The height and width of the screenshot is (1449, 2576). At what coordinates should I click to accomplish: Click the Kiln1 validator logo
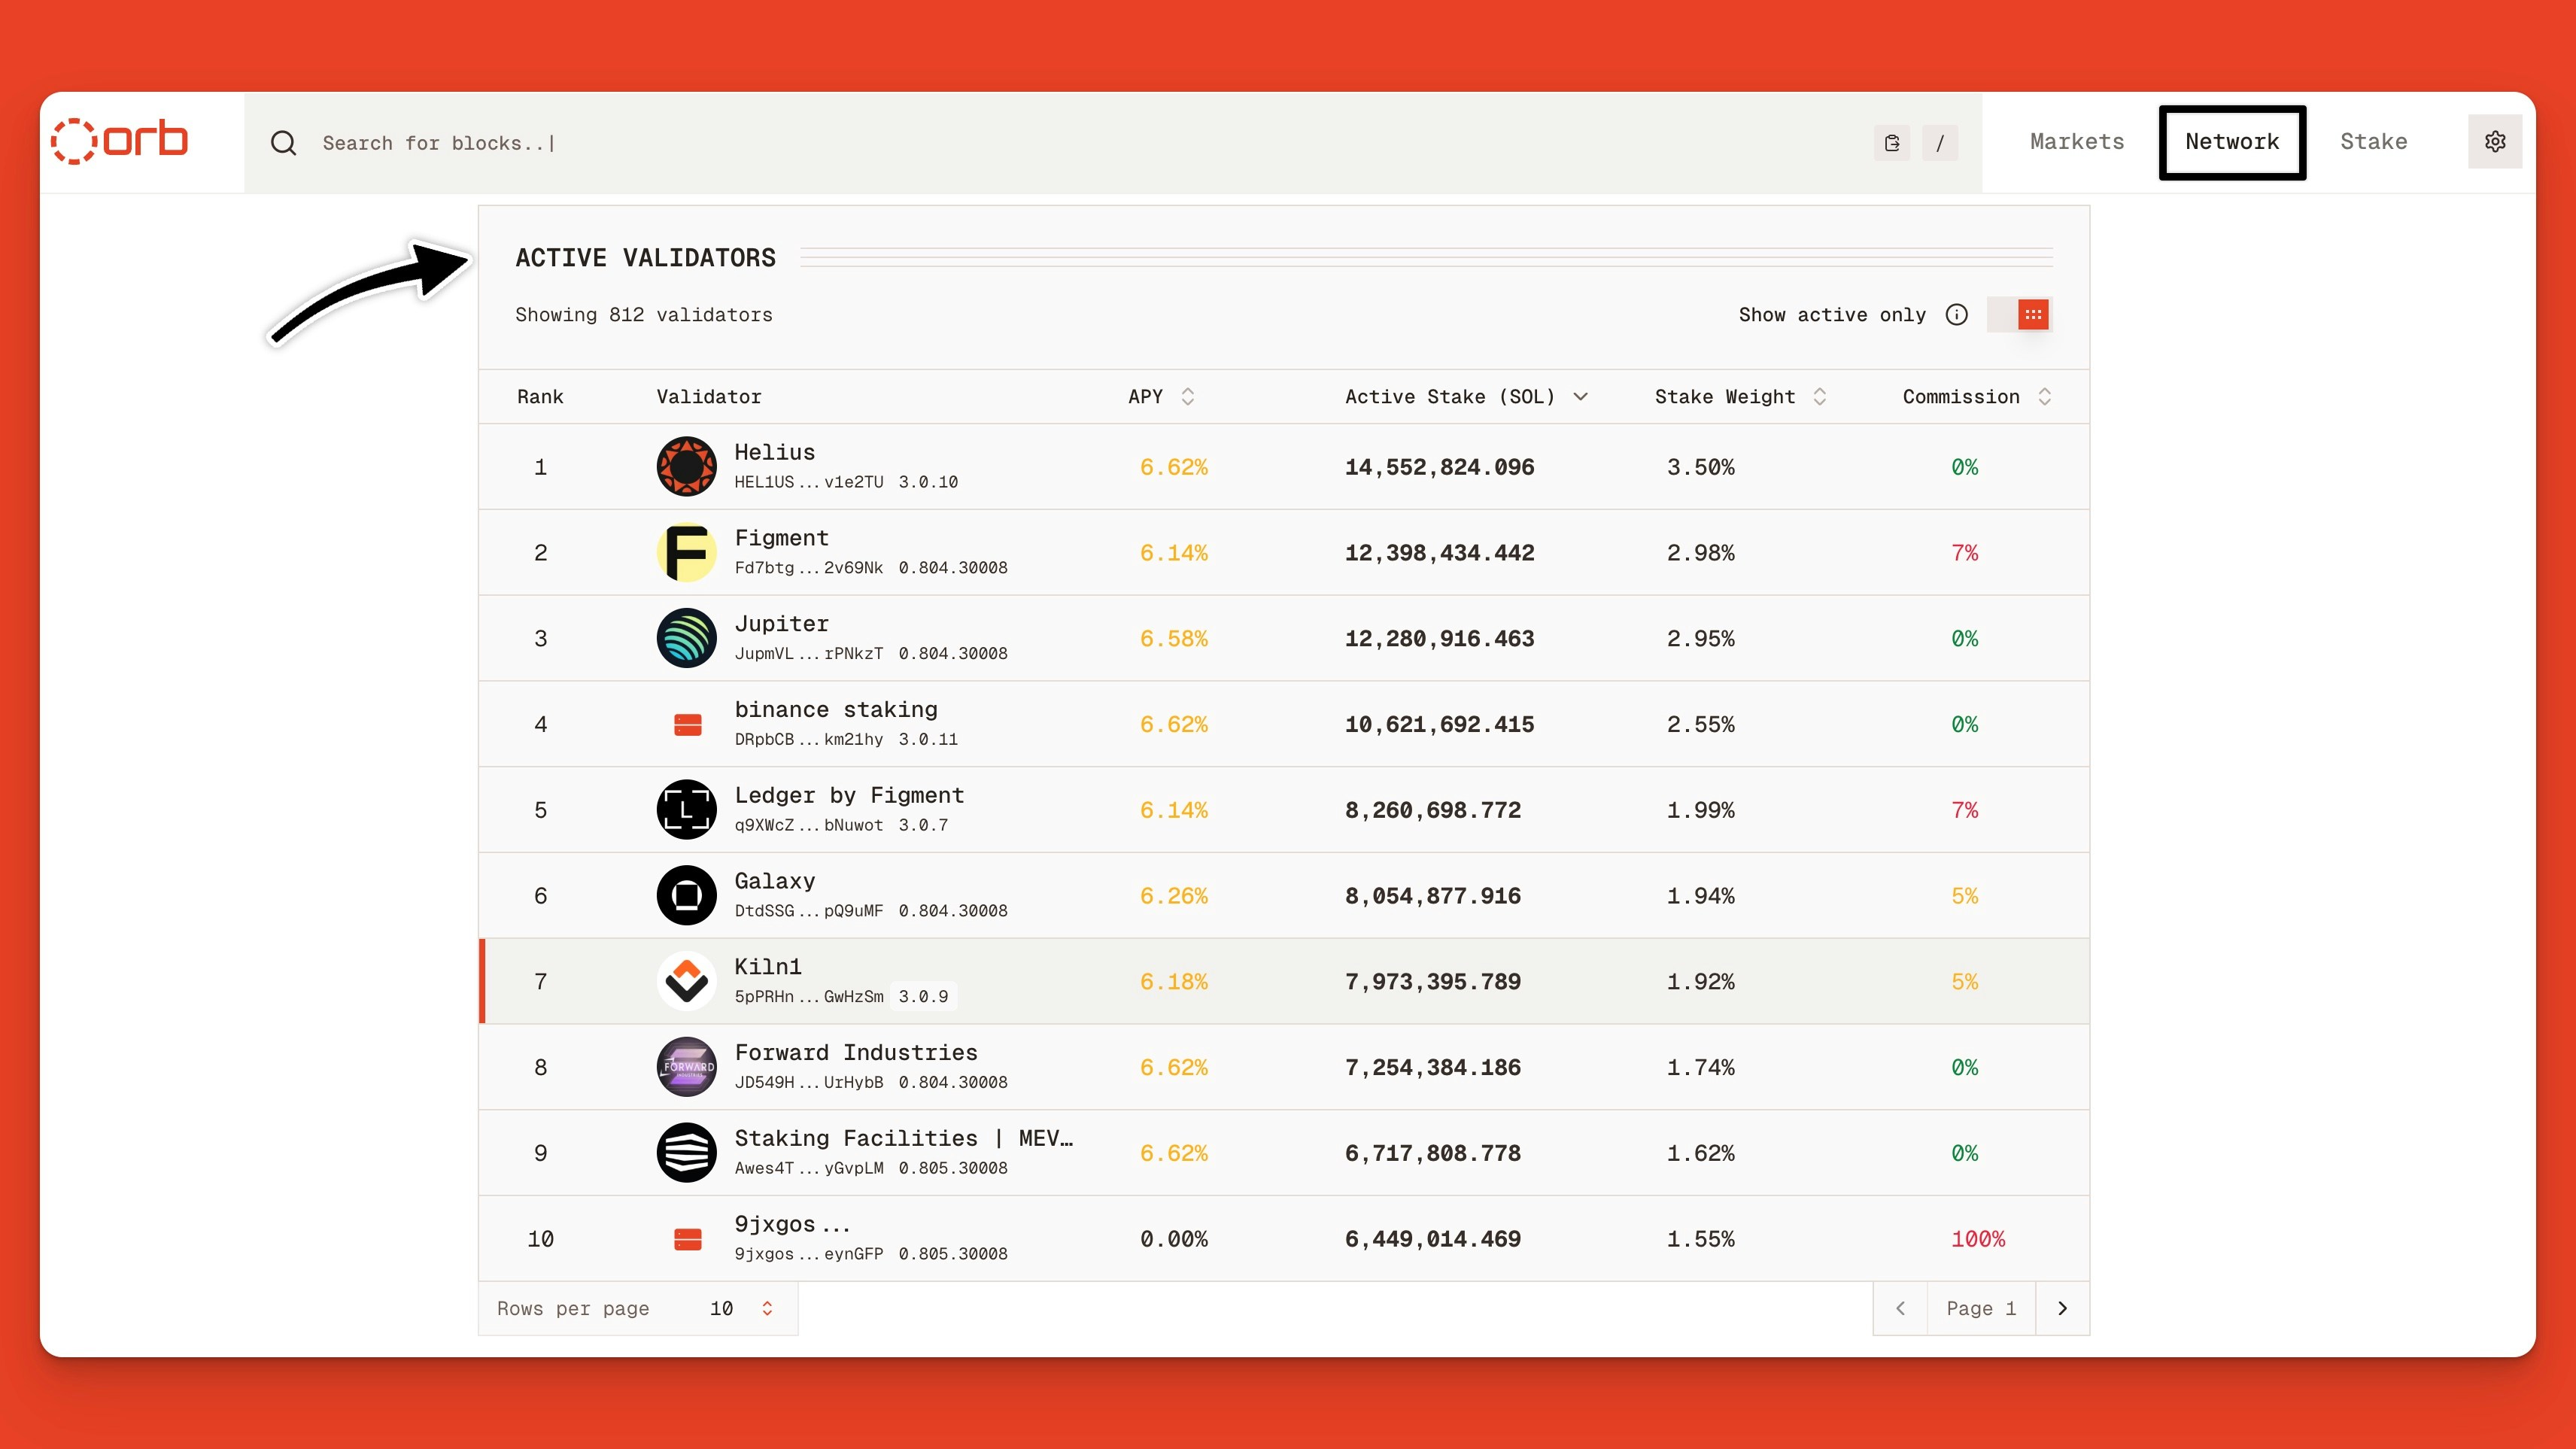pos(686,981)
